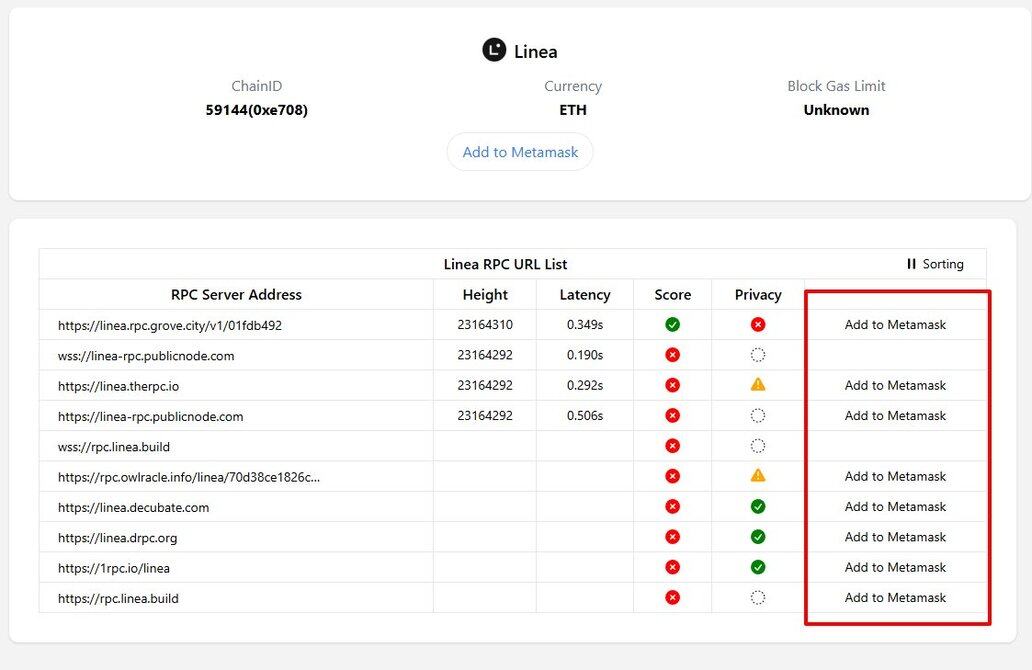Click the Privacy icon for https://rpc.linea.build
The height and width of the screenshot is (670, 1032).
[758, 597]
